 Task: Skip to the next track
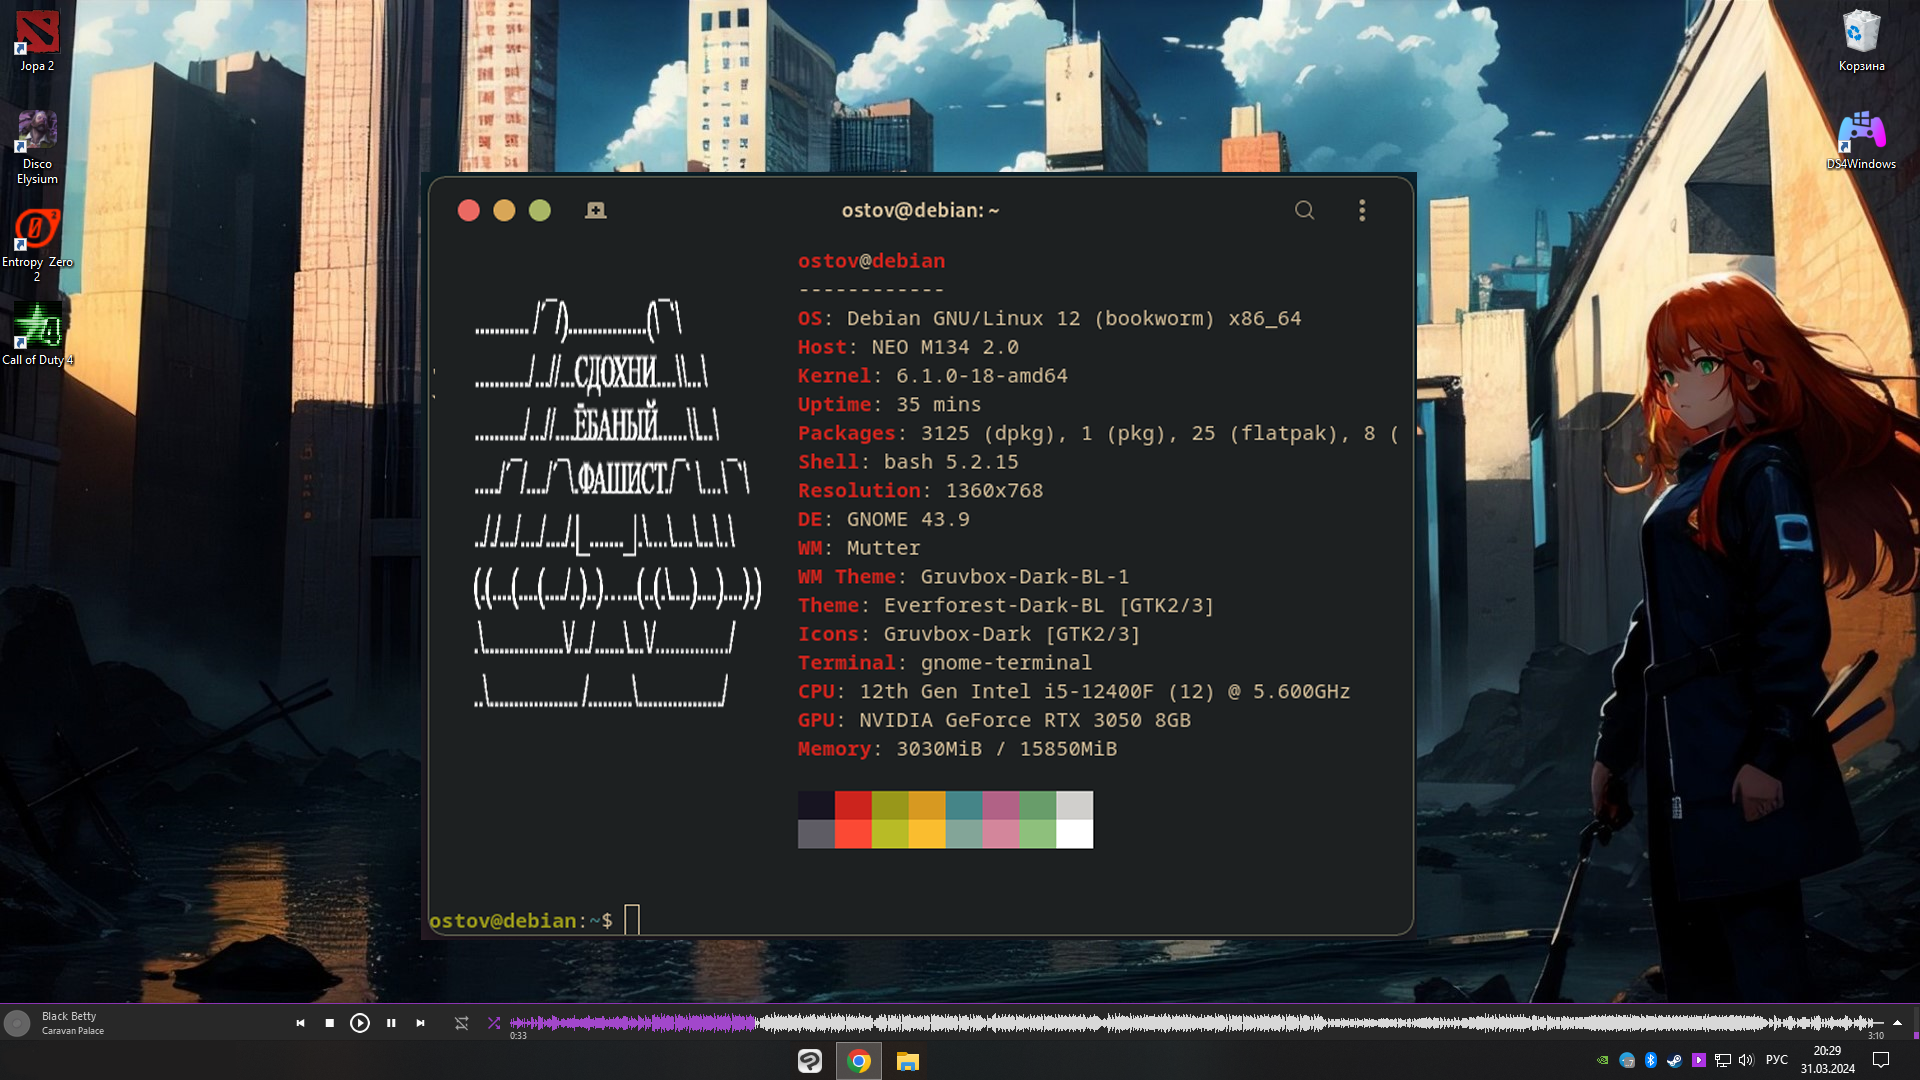click(421, 1023)
